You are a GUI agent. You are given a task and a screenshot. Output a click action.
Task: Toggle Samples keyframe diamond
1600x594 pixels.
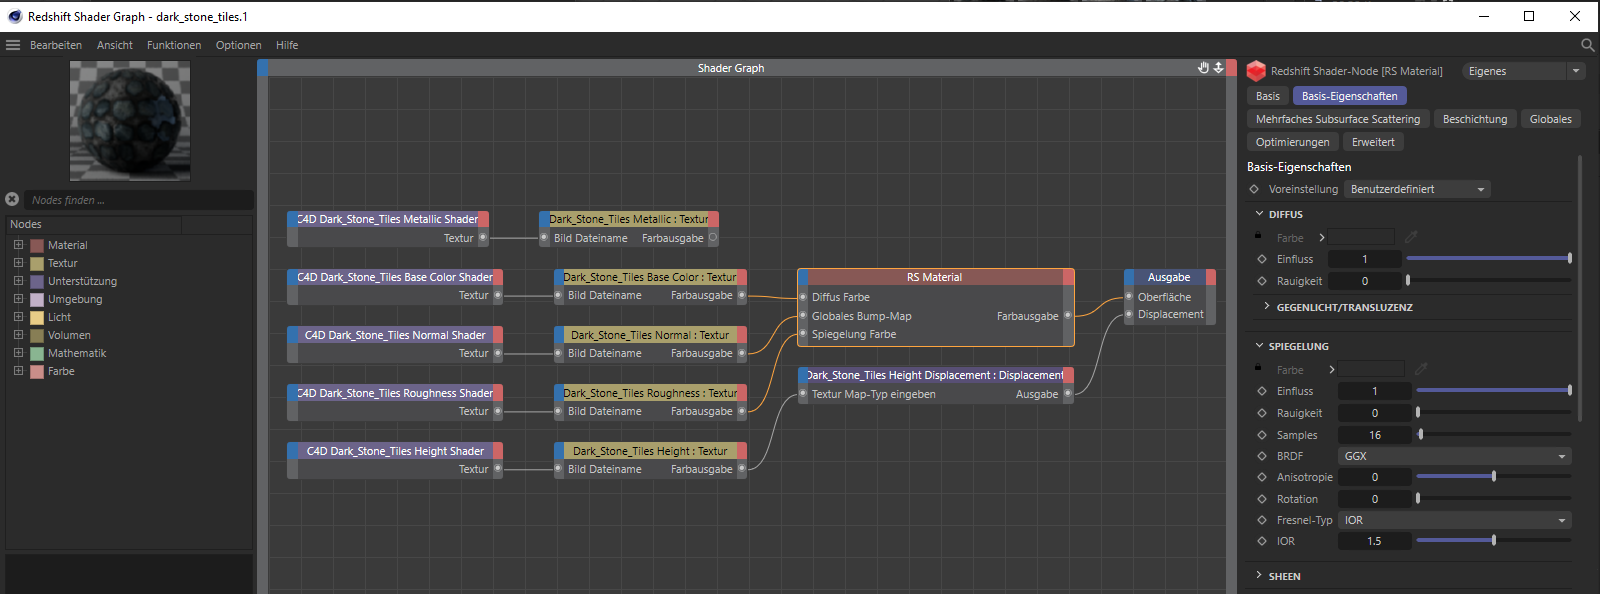point(1262,435)
